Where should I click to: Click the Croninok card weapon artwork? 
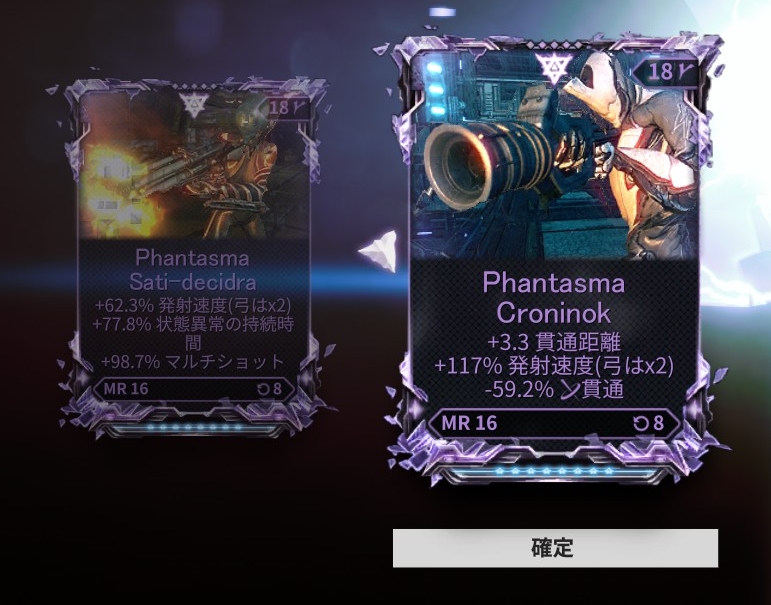[x=554, y=156]
